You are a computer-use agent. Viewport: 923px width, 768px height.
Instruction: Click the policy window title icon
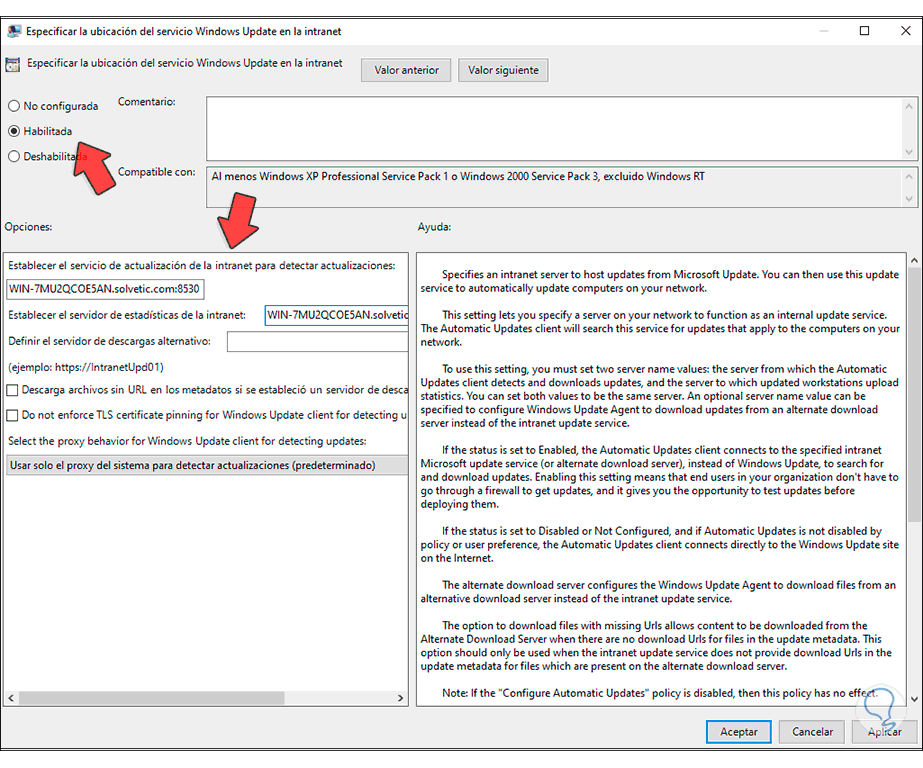[14, 31]
